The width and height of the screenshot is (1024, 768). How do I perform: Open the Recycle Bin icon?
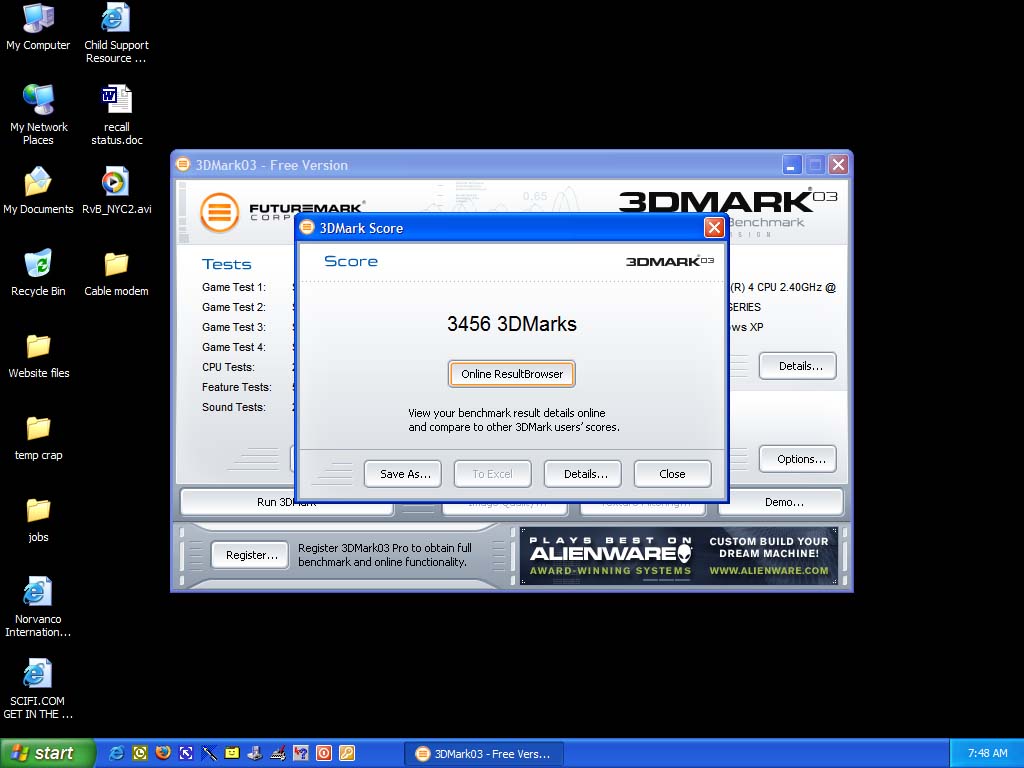click(38, 272)
